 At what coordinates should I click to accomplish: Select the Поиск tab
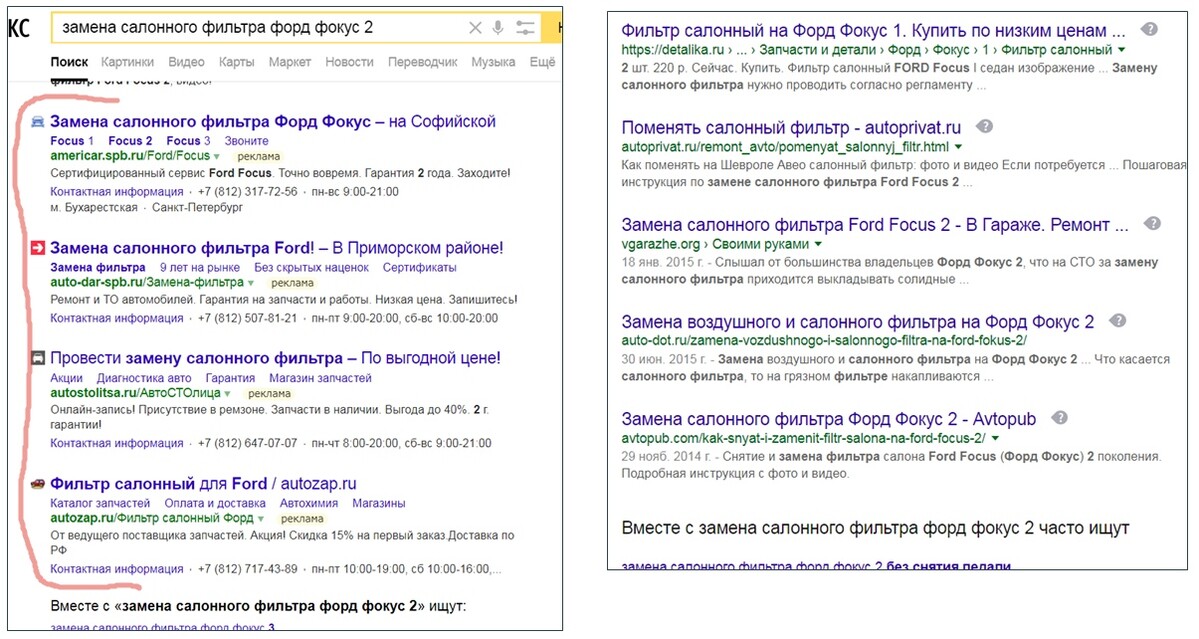tap(70, 62)
